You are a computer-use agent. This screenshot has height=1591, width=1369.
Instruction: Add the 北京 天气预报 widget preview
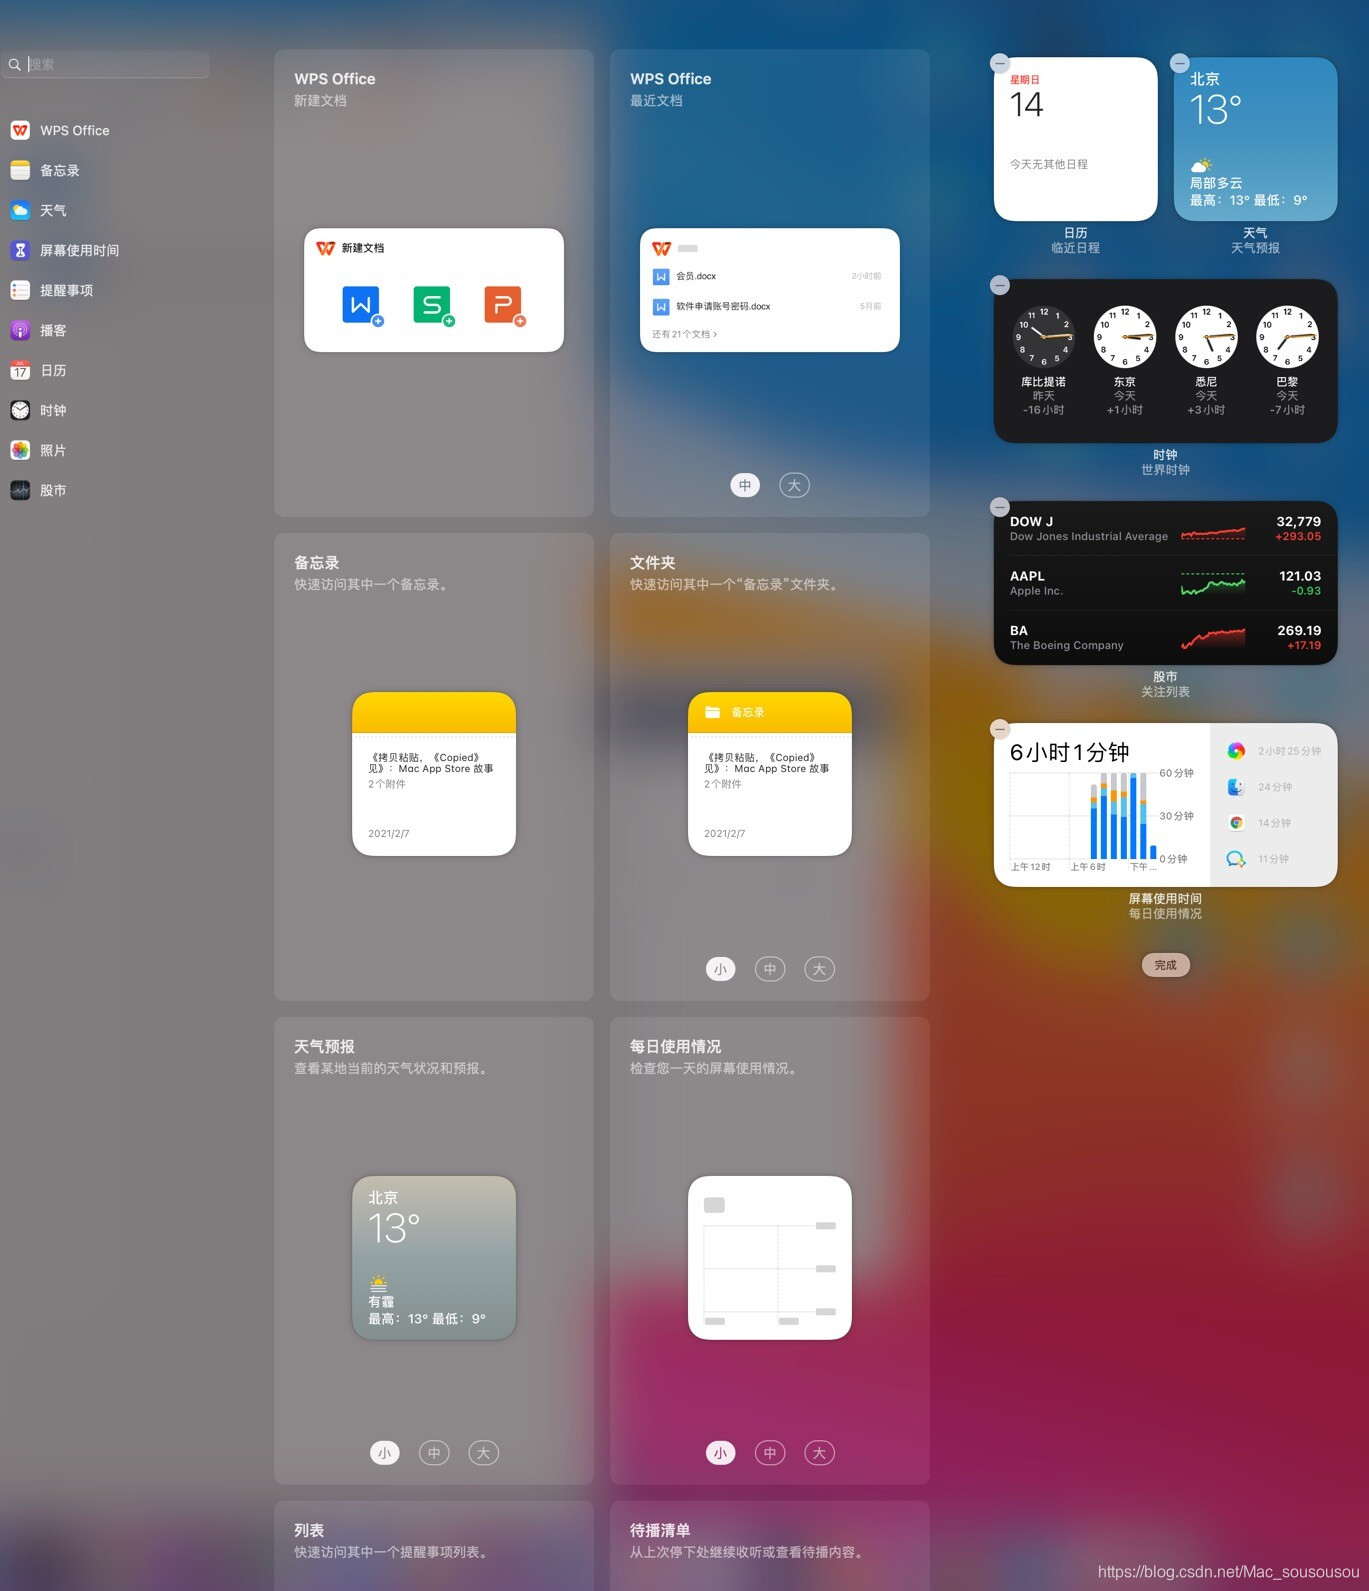pos(434,1258)
